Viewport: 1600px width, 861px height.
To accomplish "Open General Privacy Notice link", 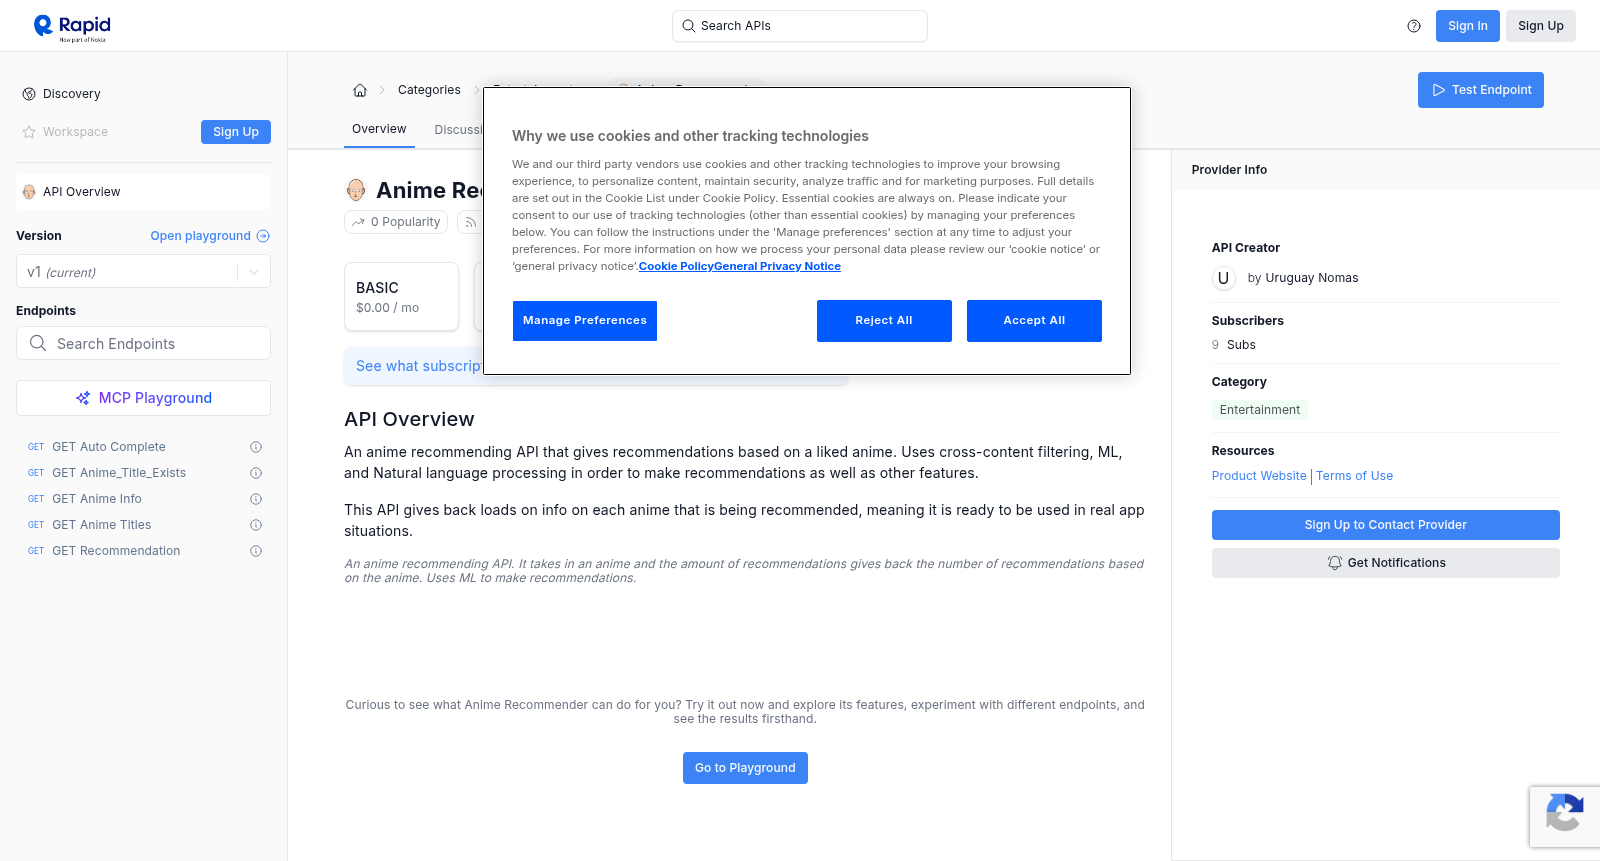I will pos(778,266).
